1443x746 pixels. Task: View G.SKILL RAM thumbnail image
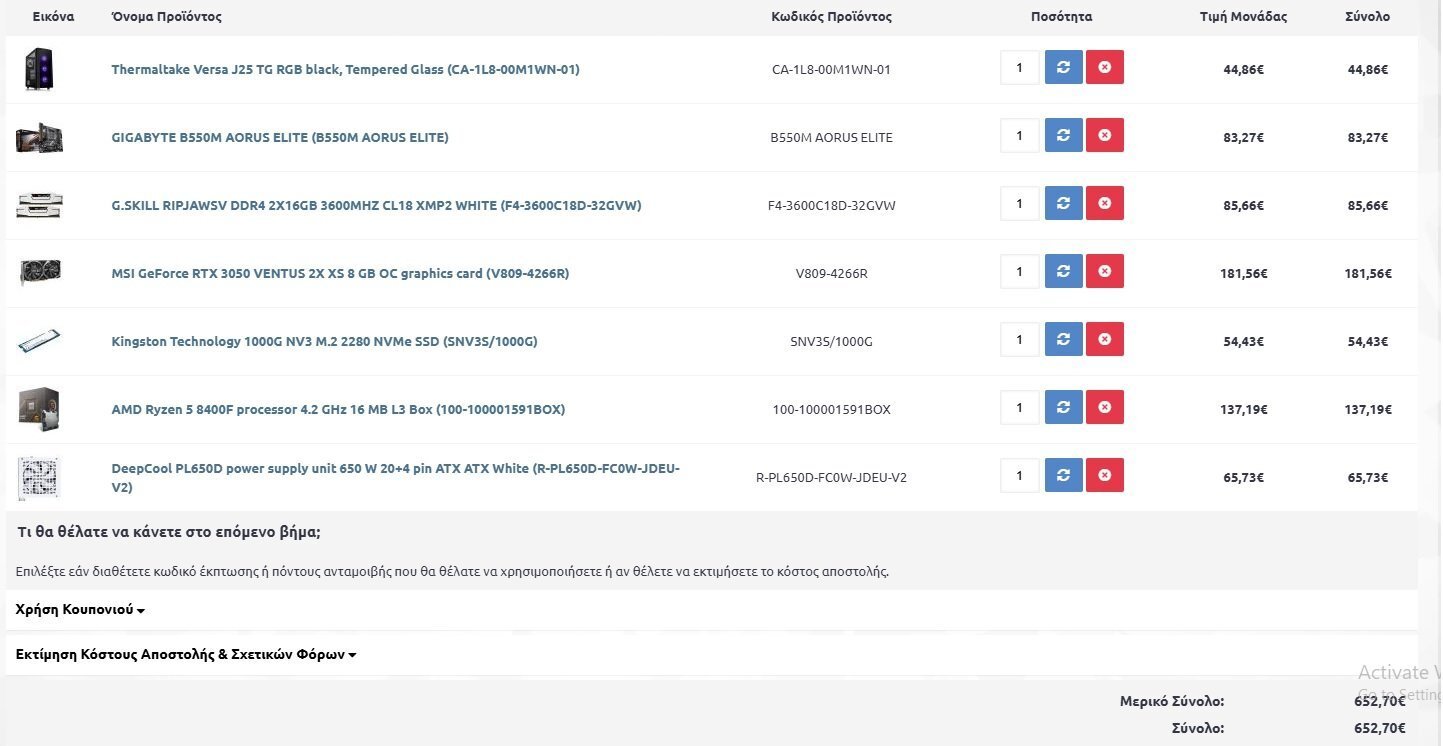40,205
